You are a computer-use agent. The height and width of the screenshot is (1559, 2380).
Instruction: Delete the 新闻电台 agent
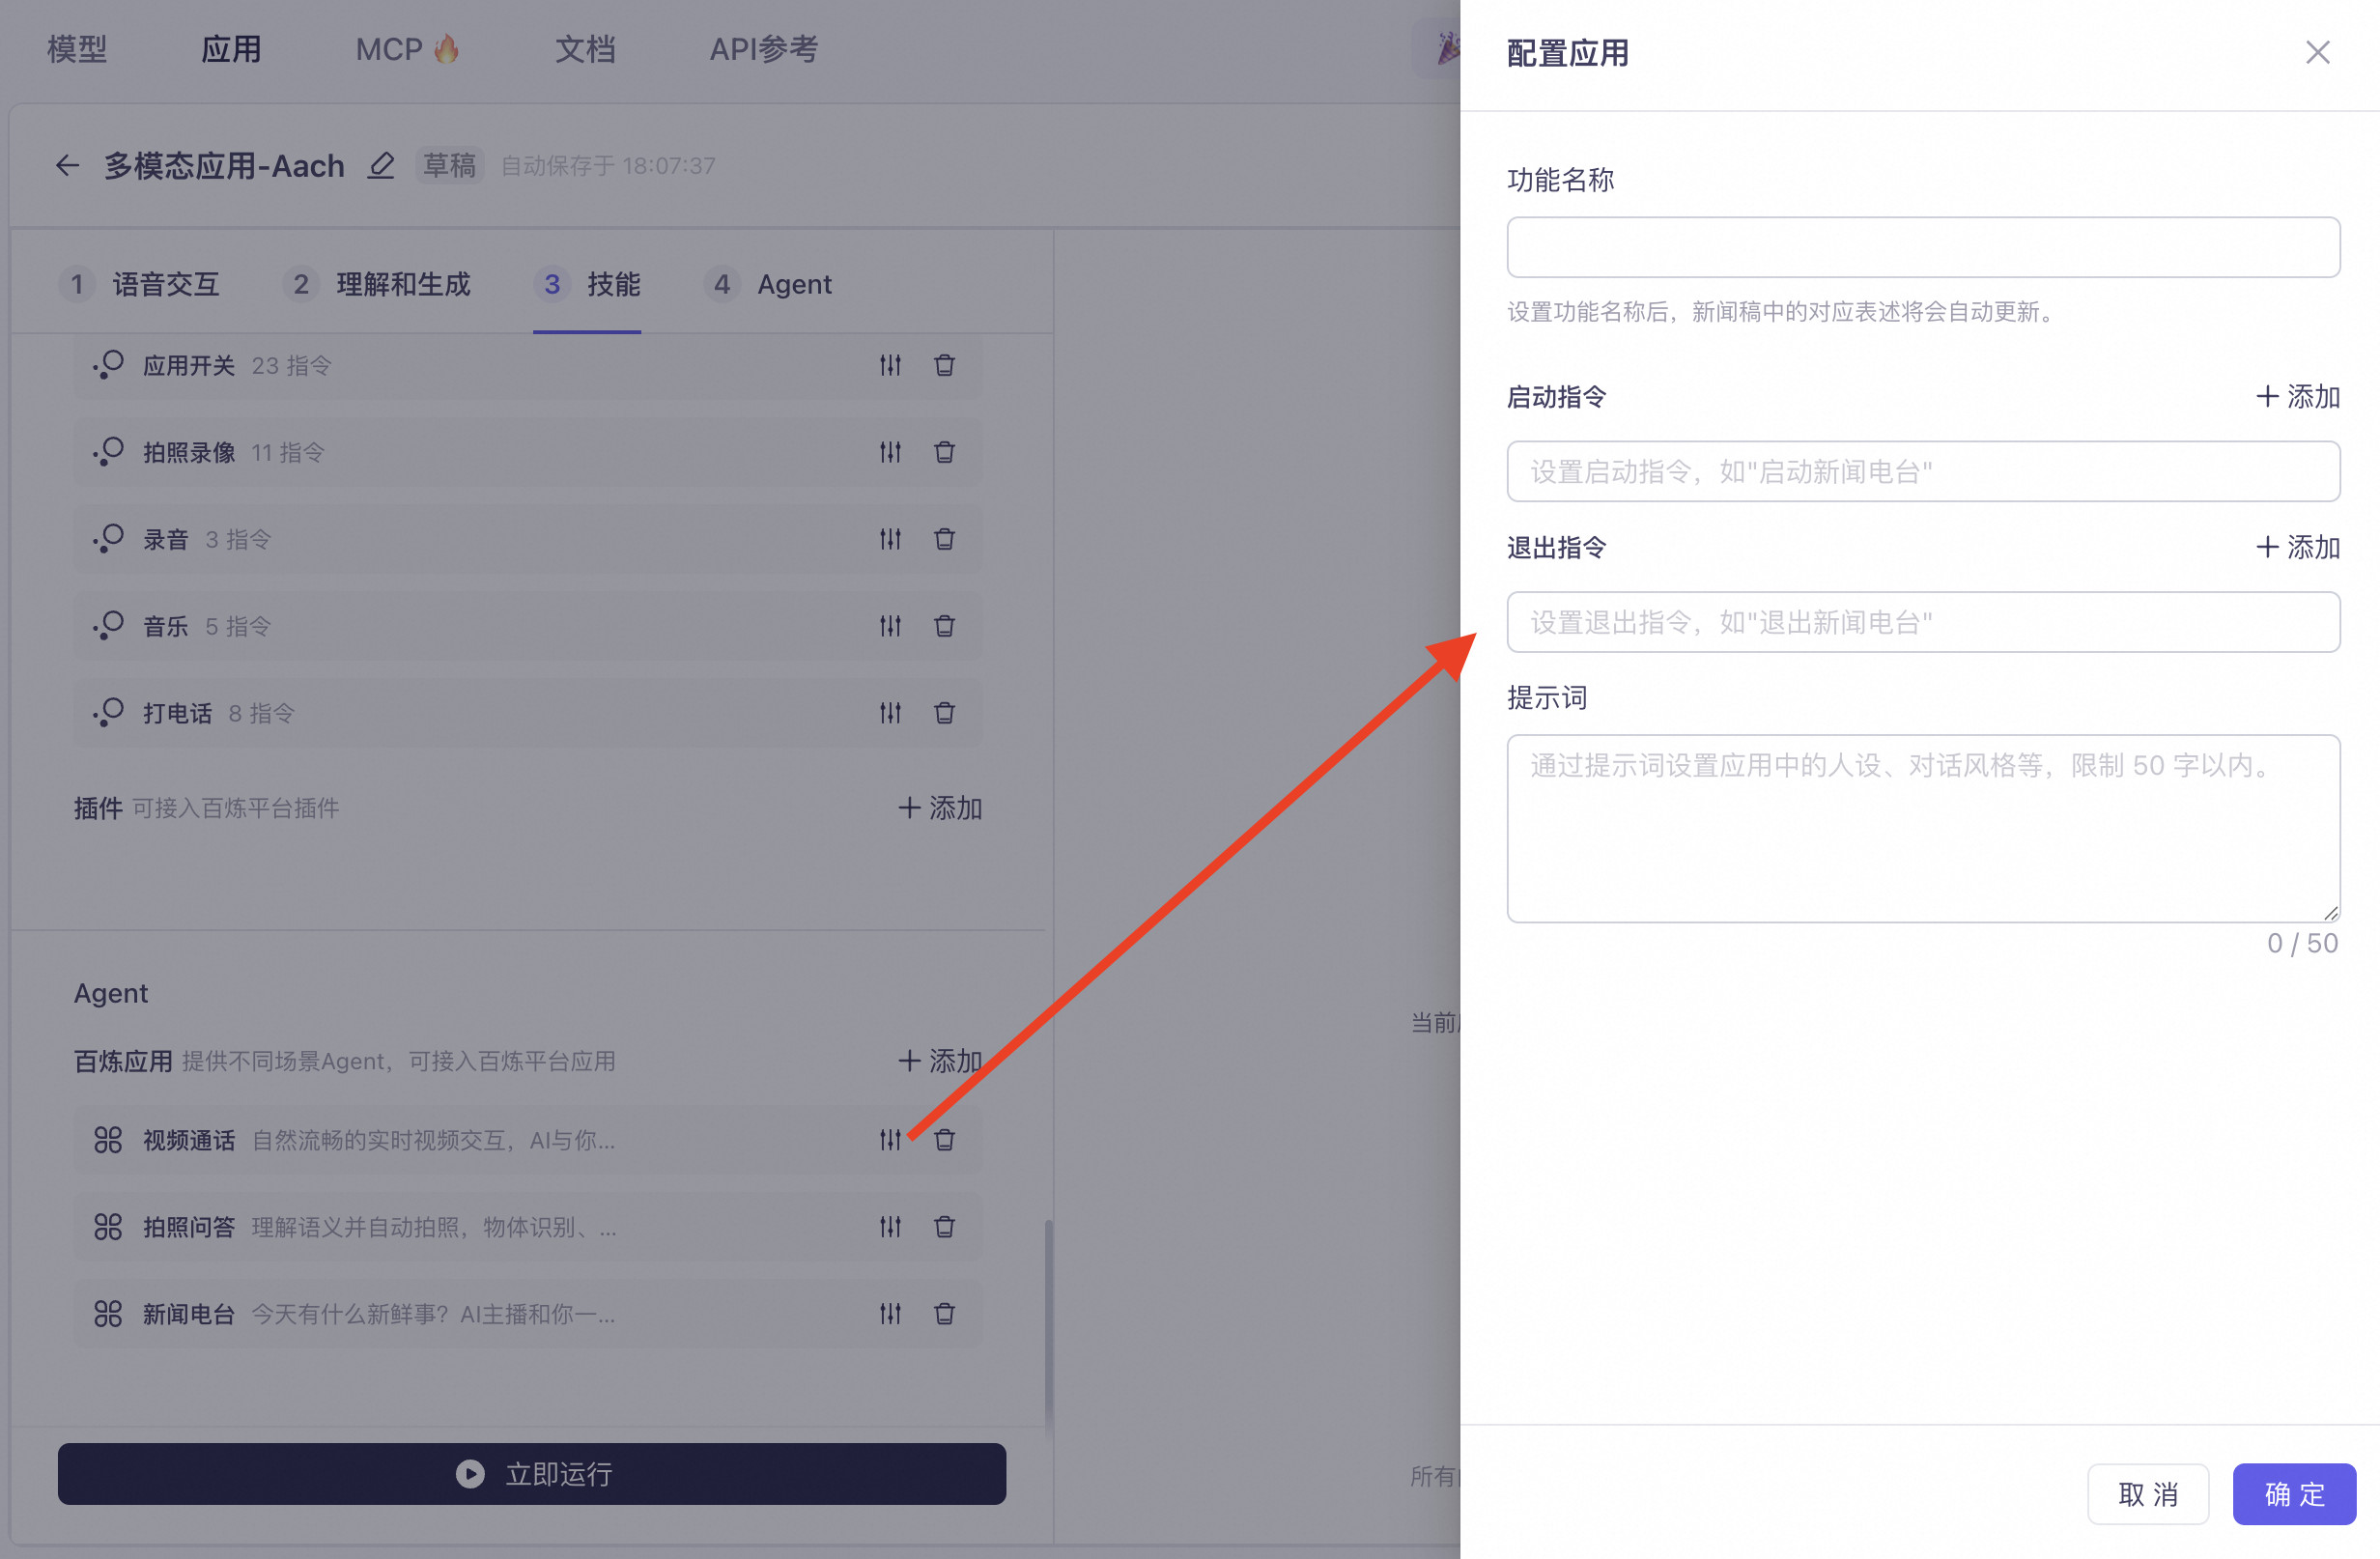click(x=944, y=1313)
